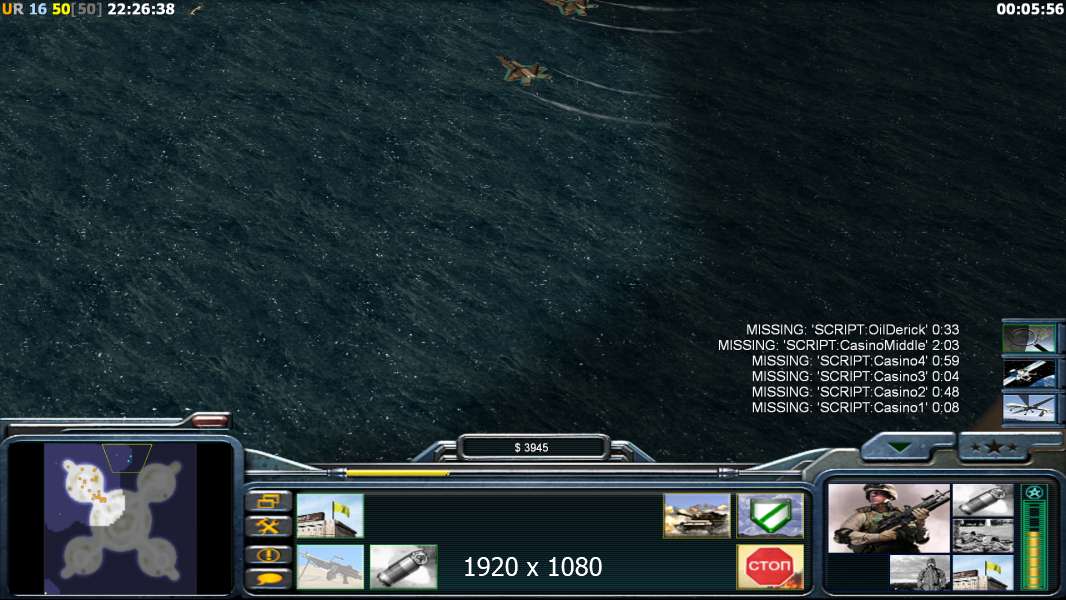Click the Ranger soldier portrait
The image size is (1066, 600).
point(889,518)
